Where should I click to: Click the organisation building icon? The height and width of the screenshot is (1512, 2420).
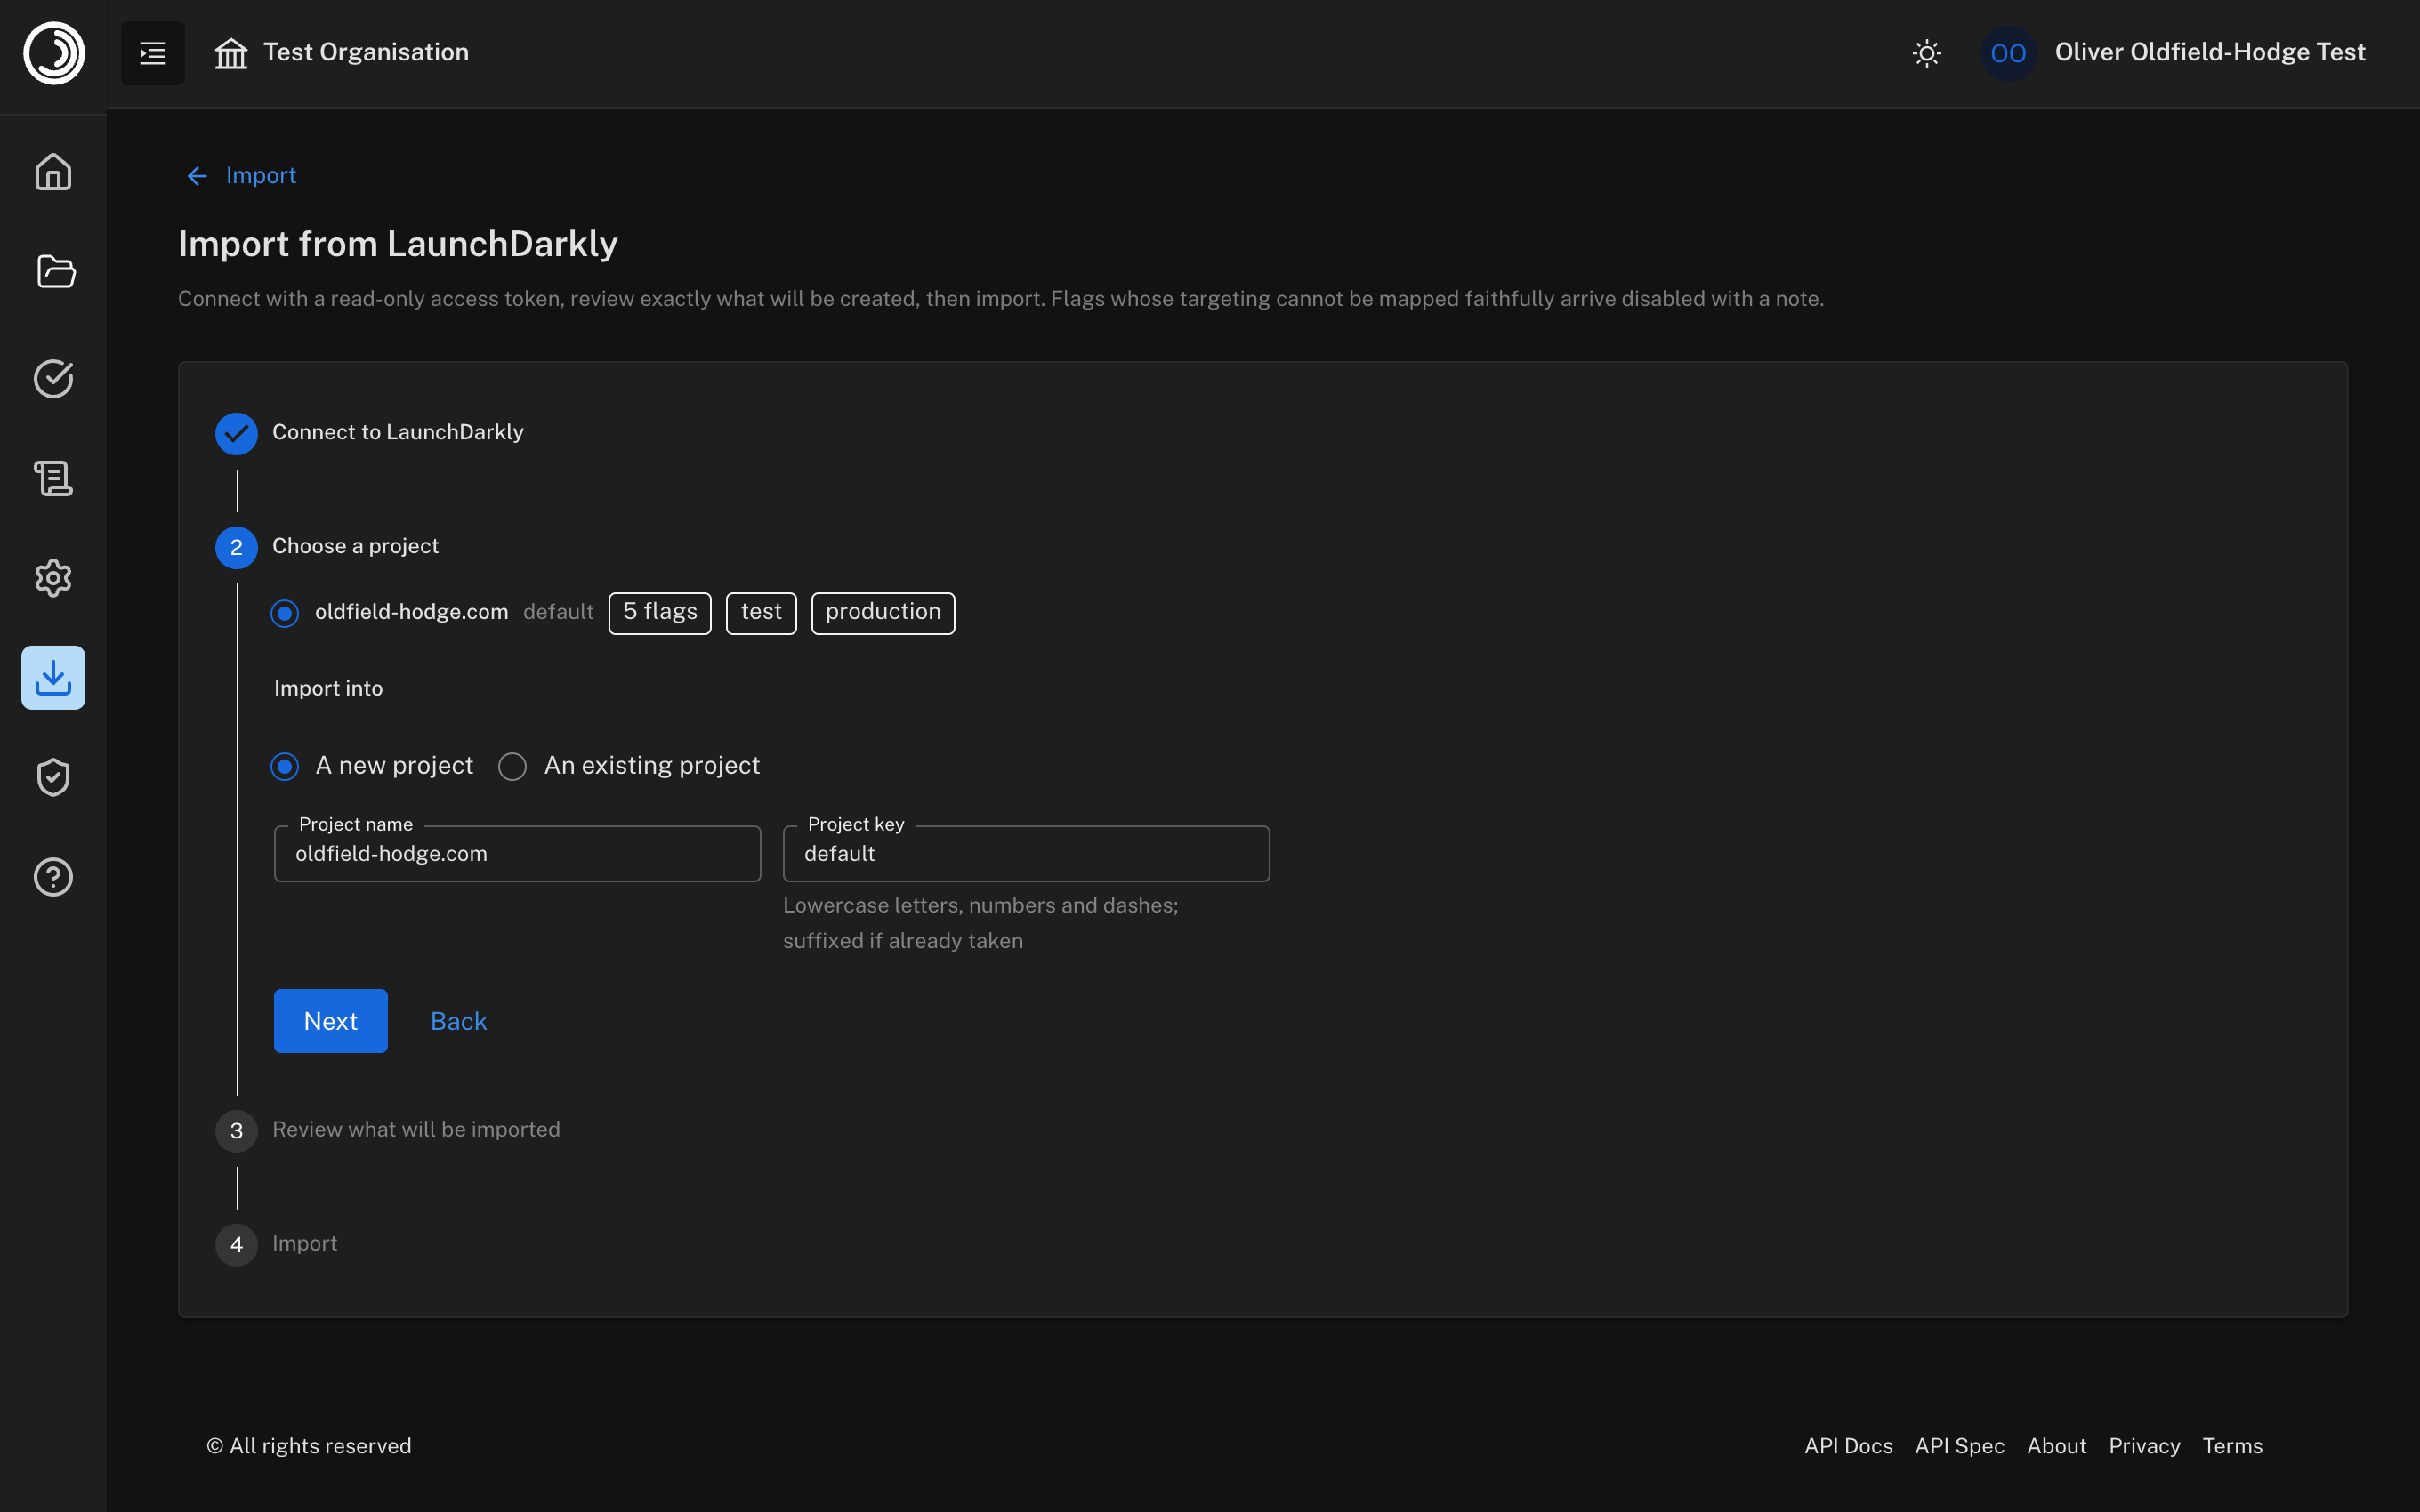tap(231, 53)
